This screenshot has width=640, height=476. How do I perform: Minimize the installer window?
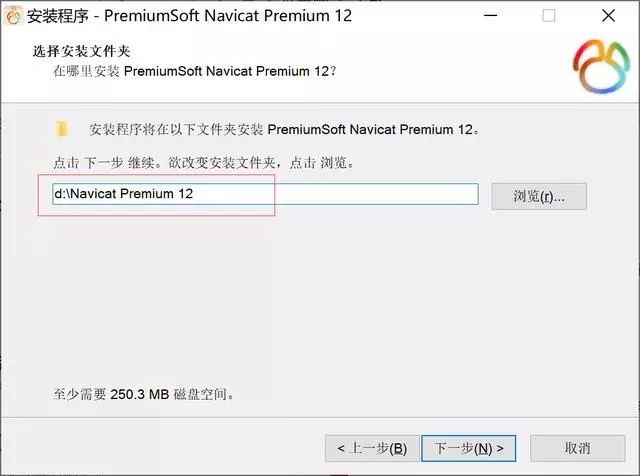tap(491, 16)
